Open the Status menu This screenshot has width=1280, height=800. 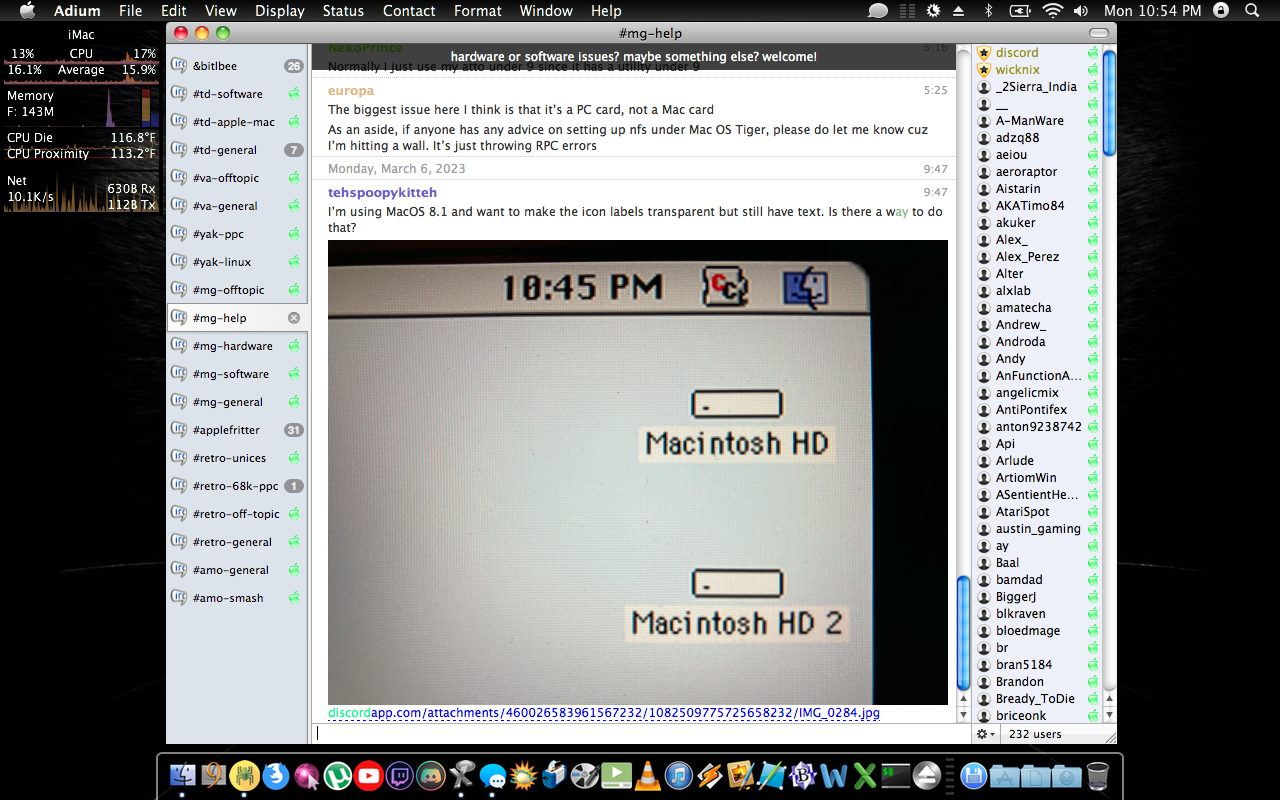[x=343, y=11]
